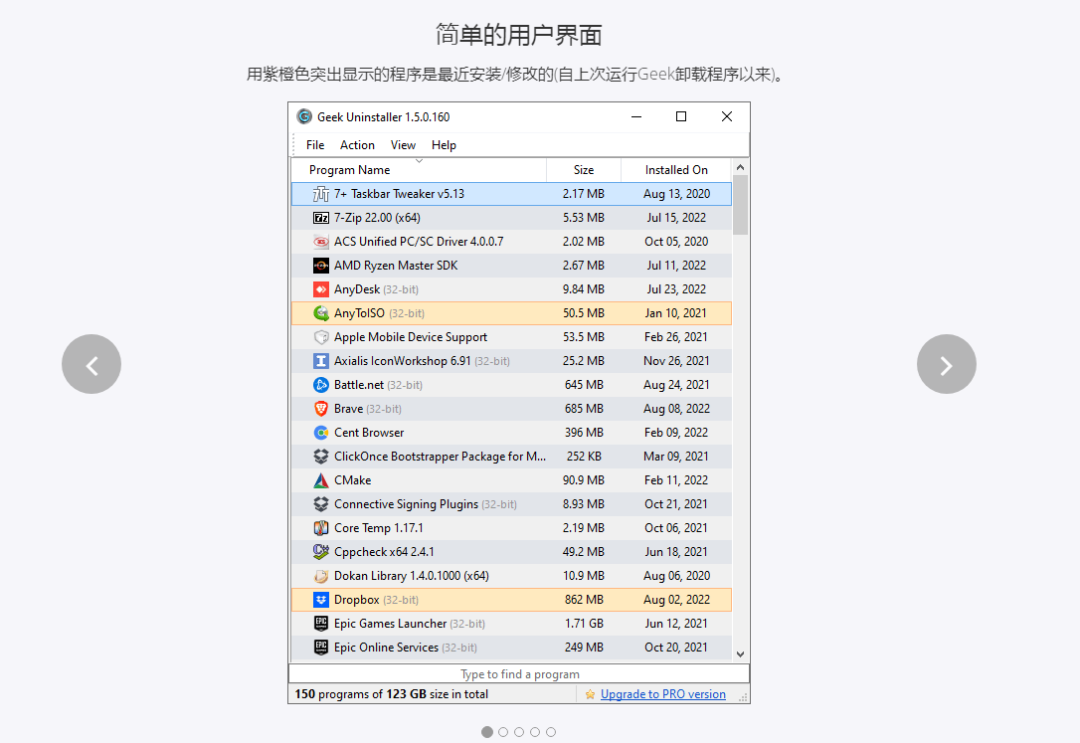Select the third carousel dot

(x=519, y=732)
